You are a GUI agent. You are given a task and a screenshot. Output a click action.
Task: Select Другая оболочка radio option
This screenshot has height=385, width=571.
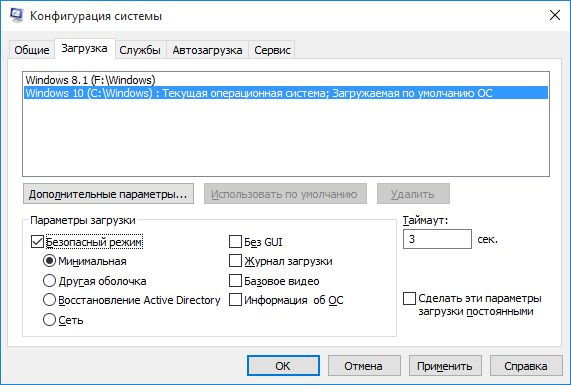pyautogui.click(x=49, y=281)
